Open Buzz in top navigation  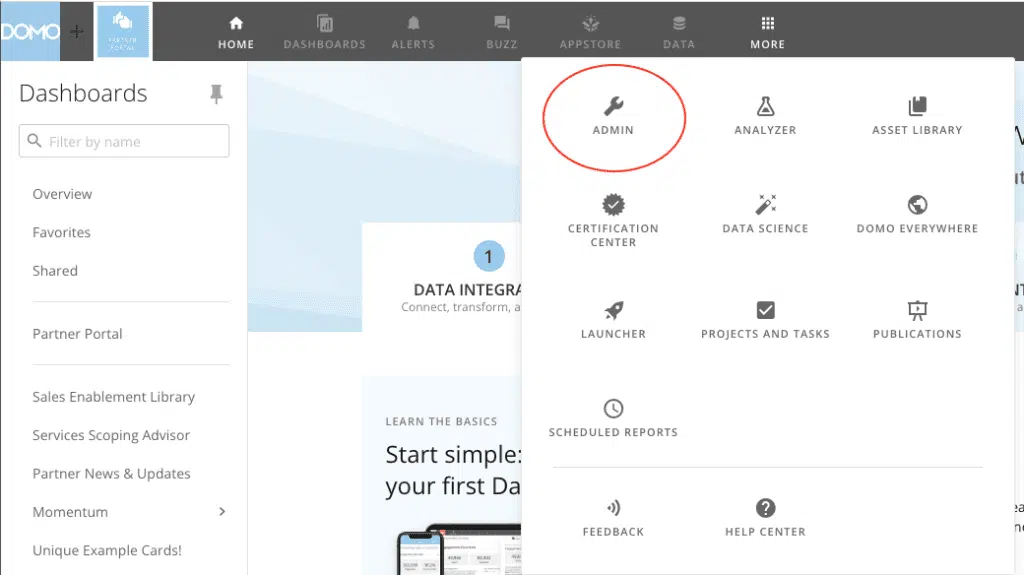point(502,33)
